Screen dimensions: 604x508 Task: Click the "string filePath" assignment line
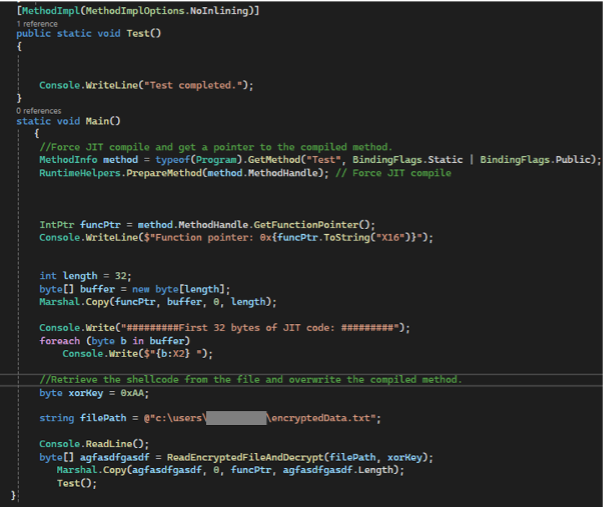pyautogui.click(x=210, y=418)
